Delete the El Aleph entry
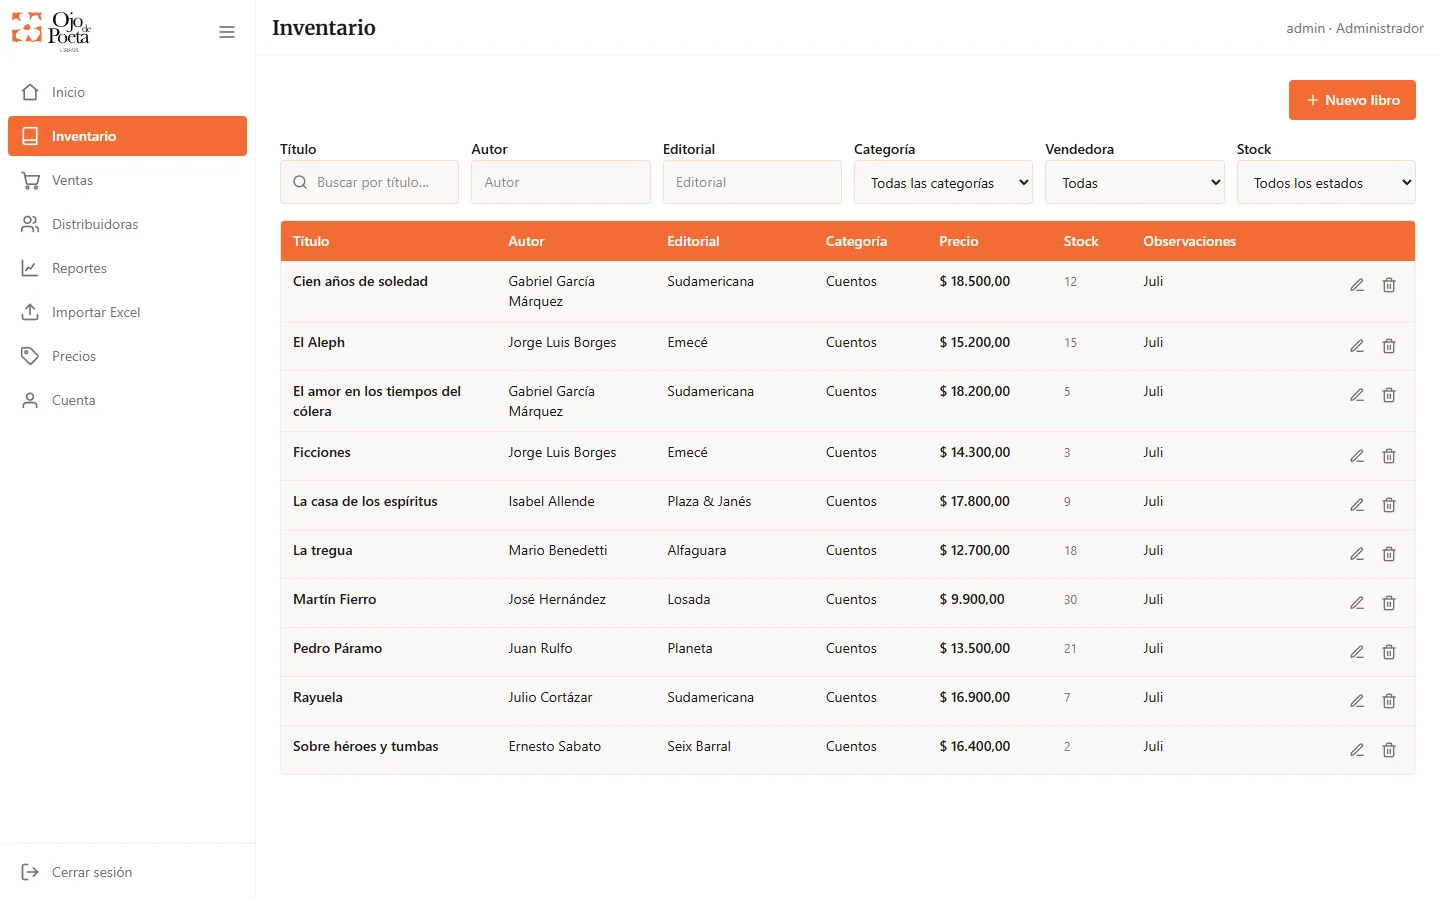 [x=1389, y=346]
